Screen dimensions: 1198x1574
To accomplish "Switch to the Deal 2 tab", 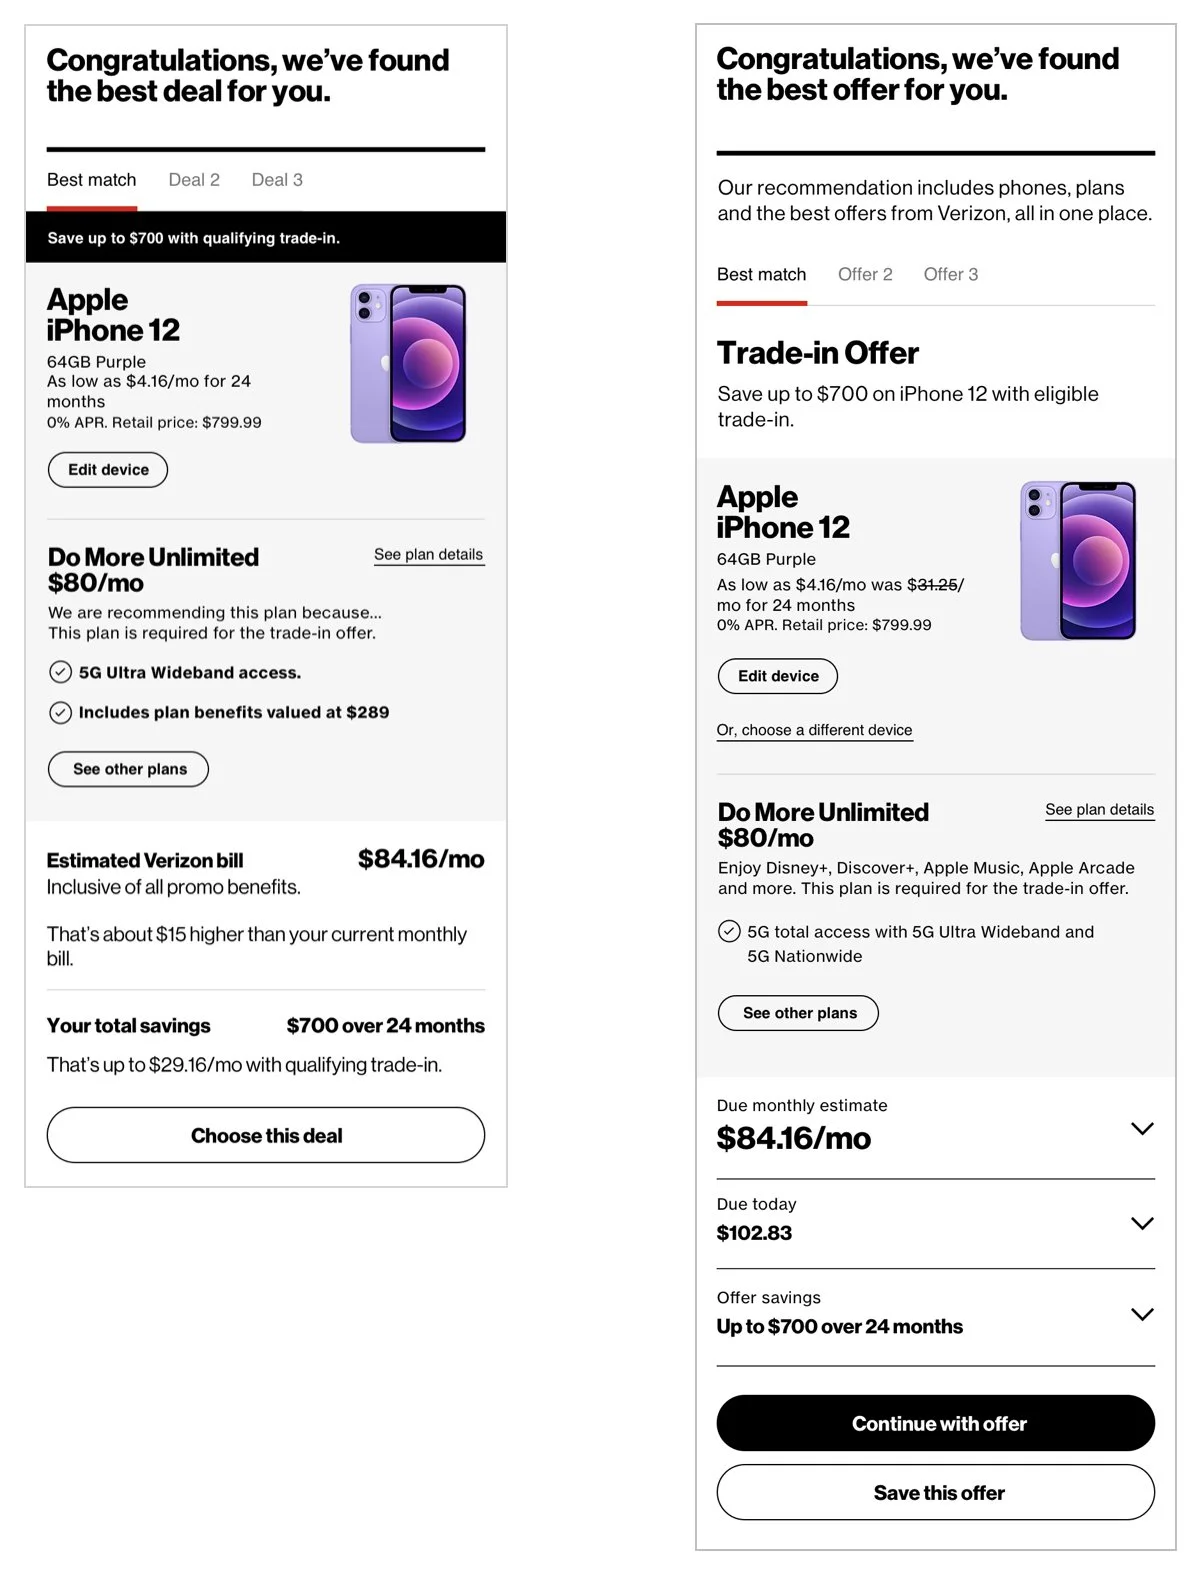I will coord(194,180).
